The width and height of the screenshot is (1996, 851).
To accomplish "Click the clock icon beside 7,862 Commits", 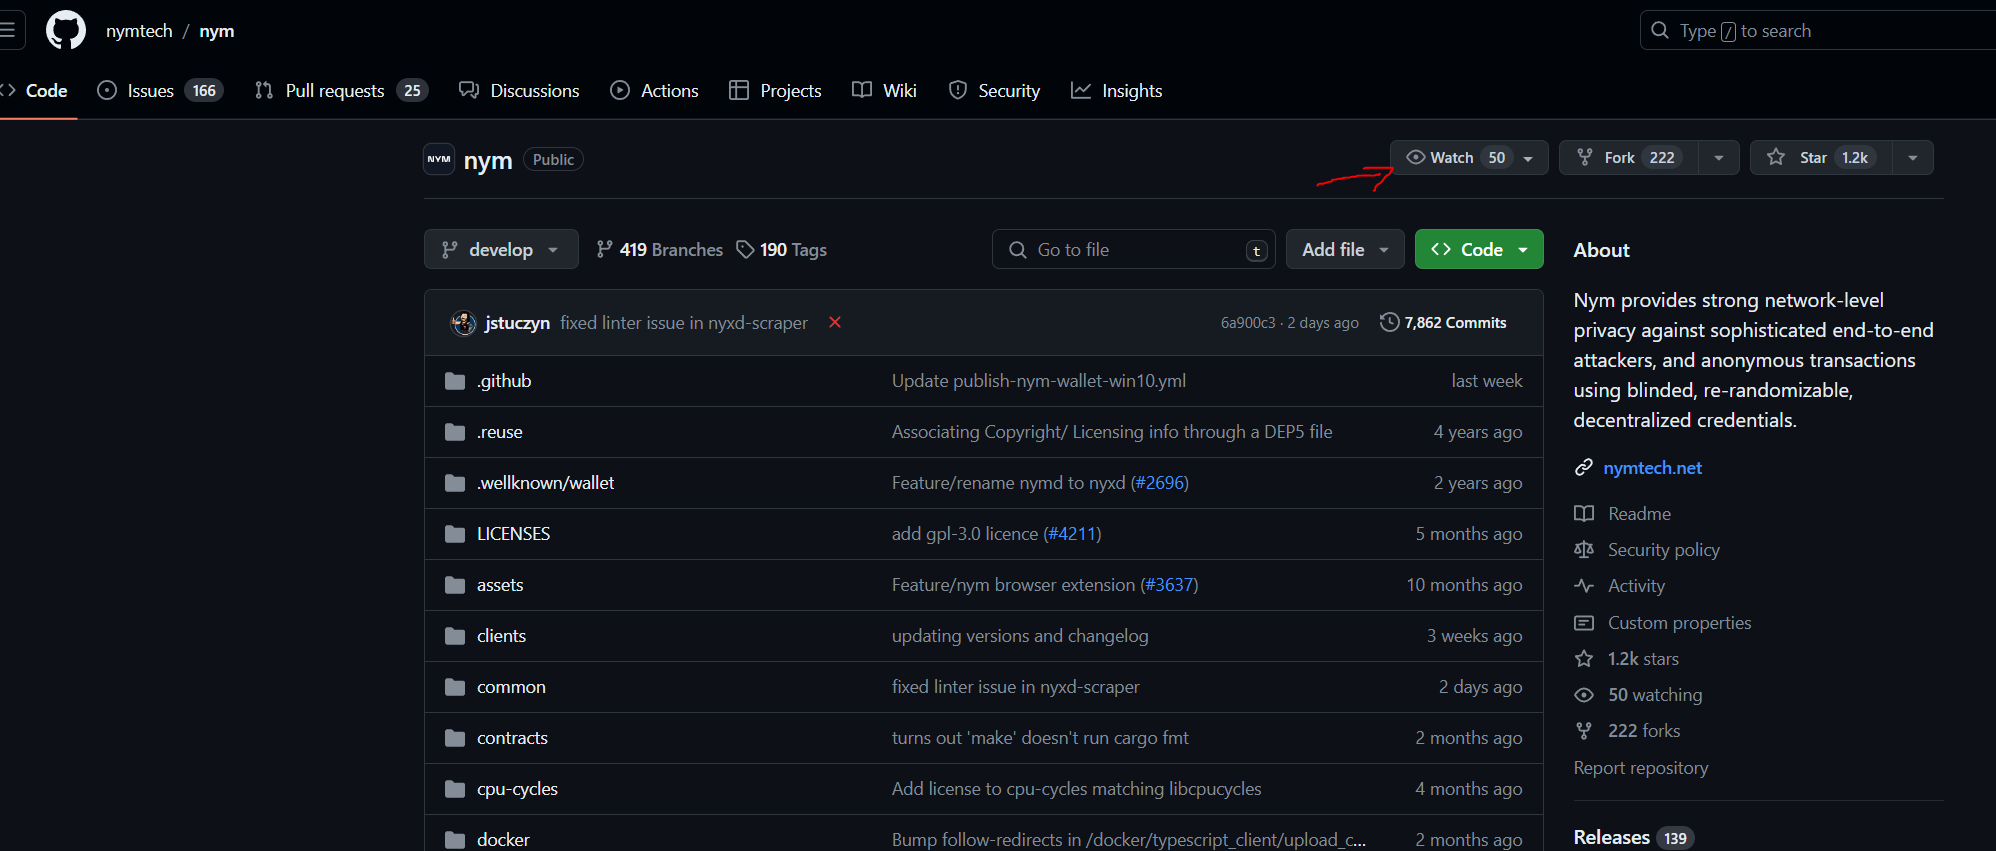I will click(x=1389, y=322).
